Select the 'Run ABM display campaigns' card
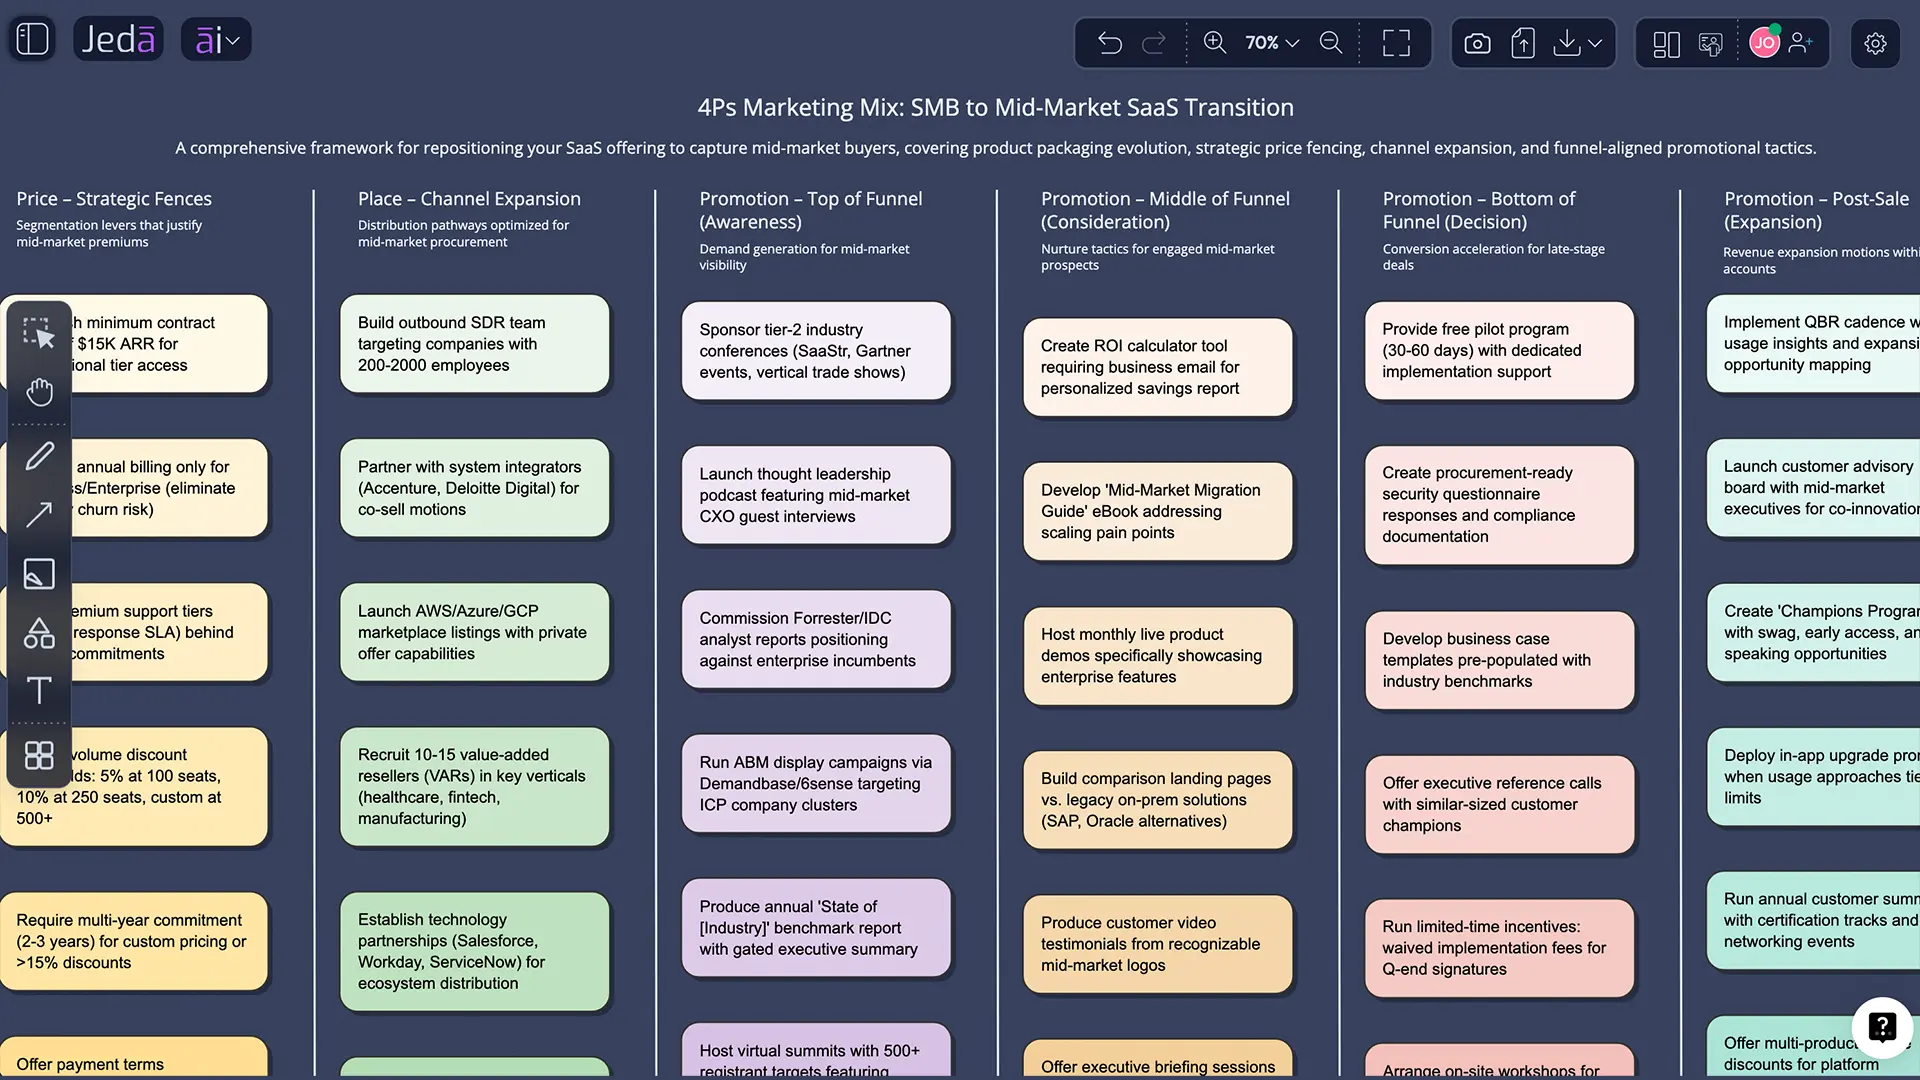 point(816,783)
